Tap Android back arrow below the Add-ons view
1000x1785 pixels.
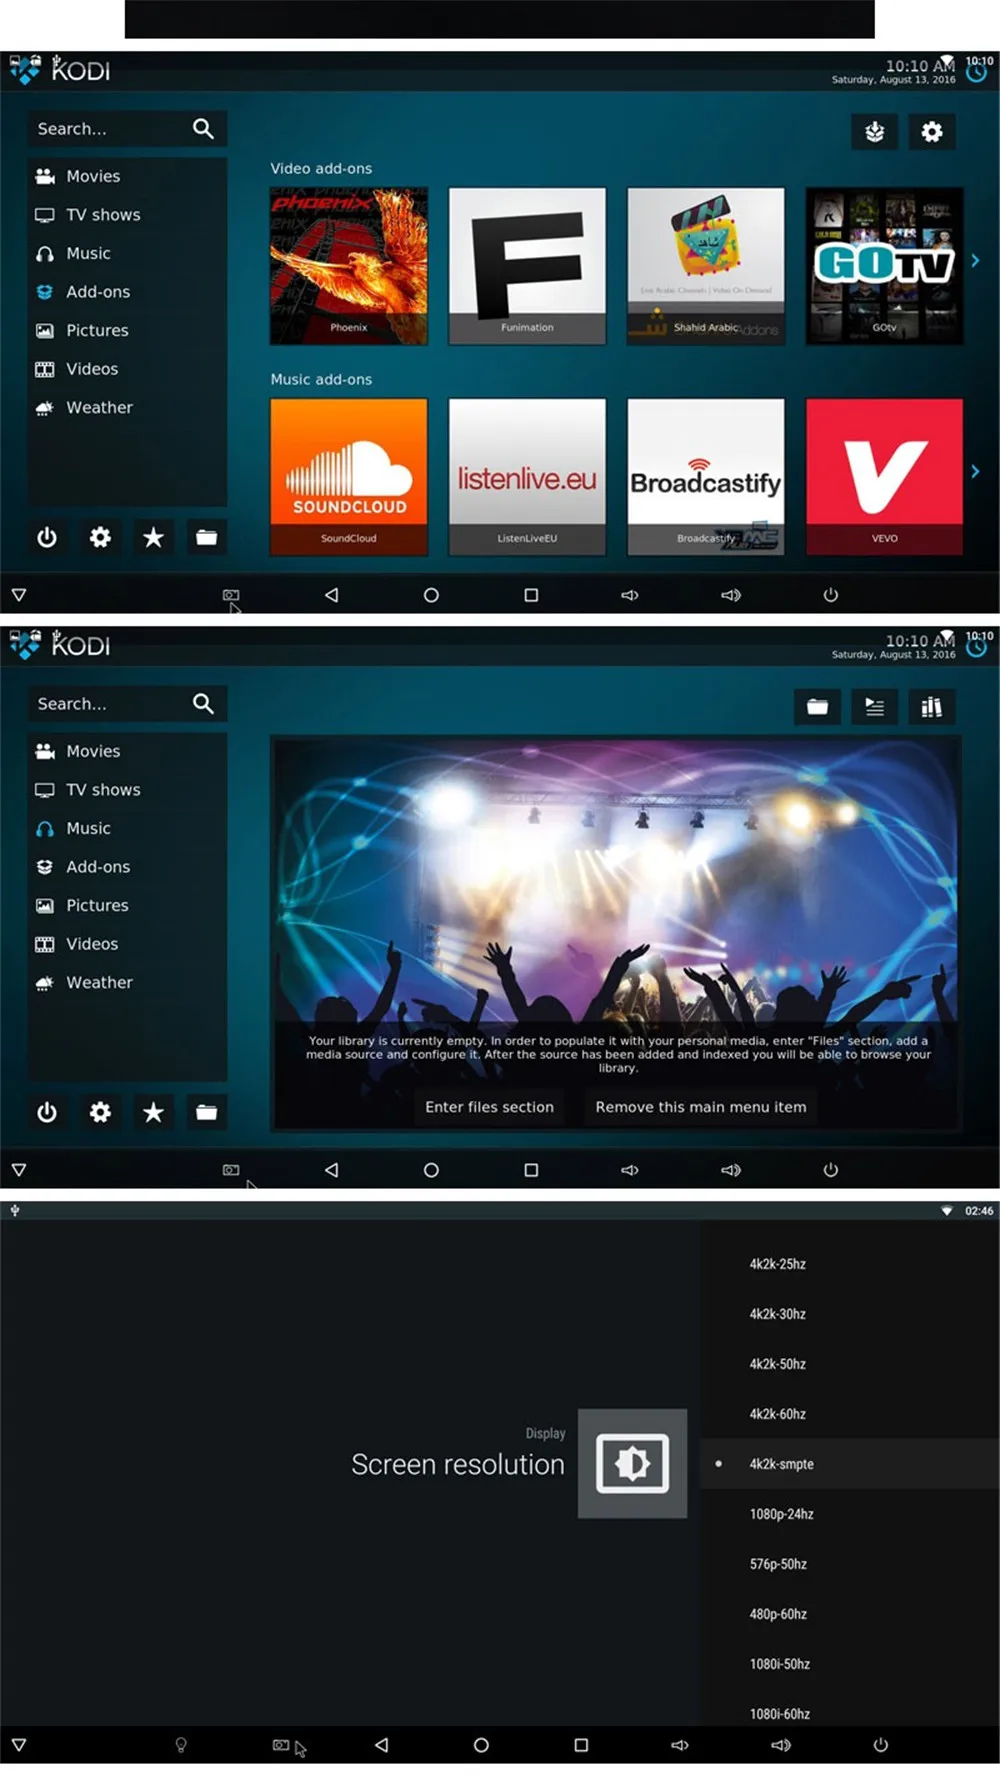coord(331,595)
